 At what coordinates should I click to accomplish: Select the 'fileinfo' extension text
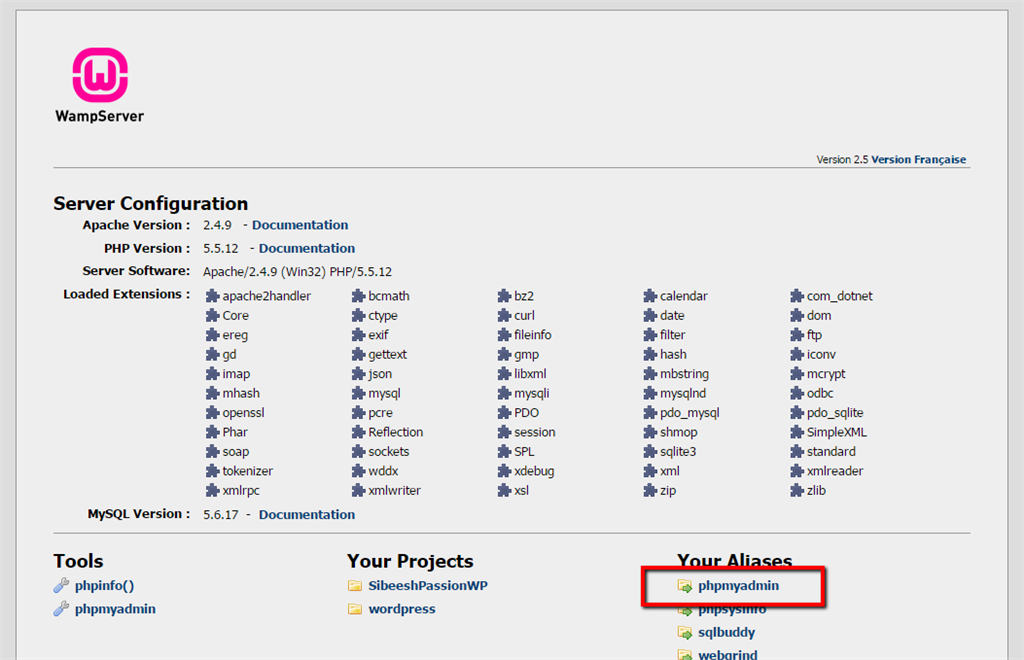pyautogui.click(x=532, y=335)
